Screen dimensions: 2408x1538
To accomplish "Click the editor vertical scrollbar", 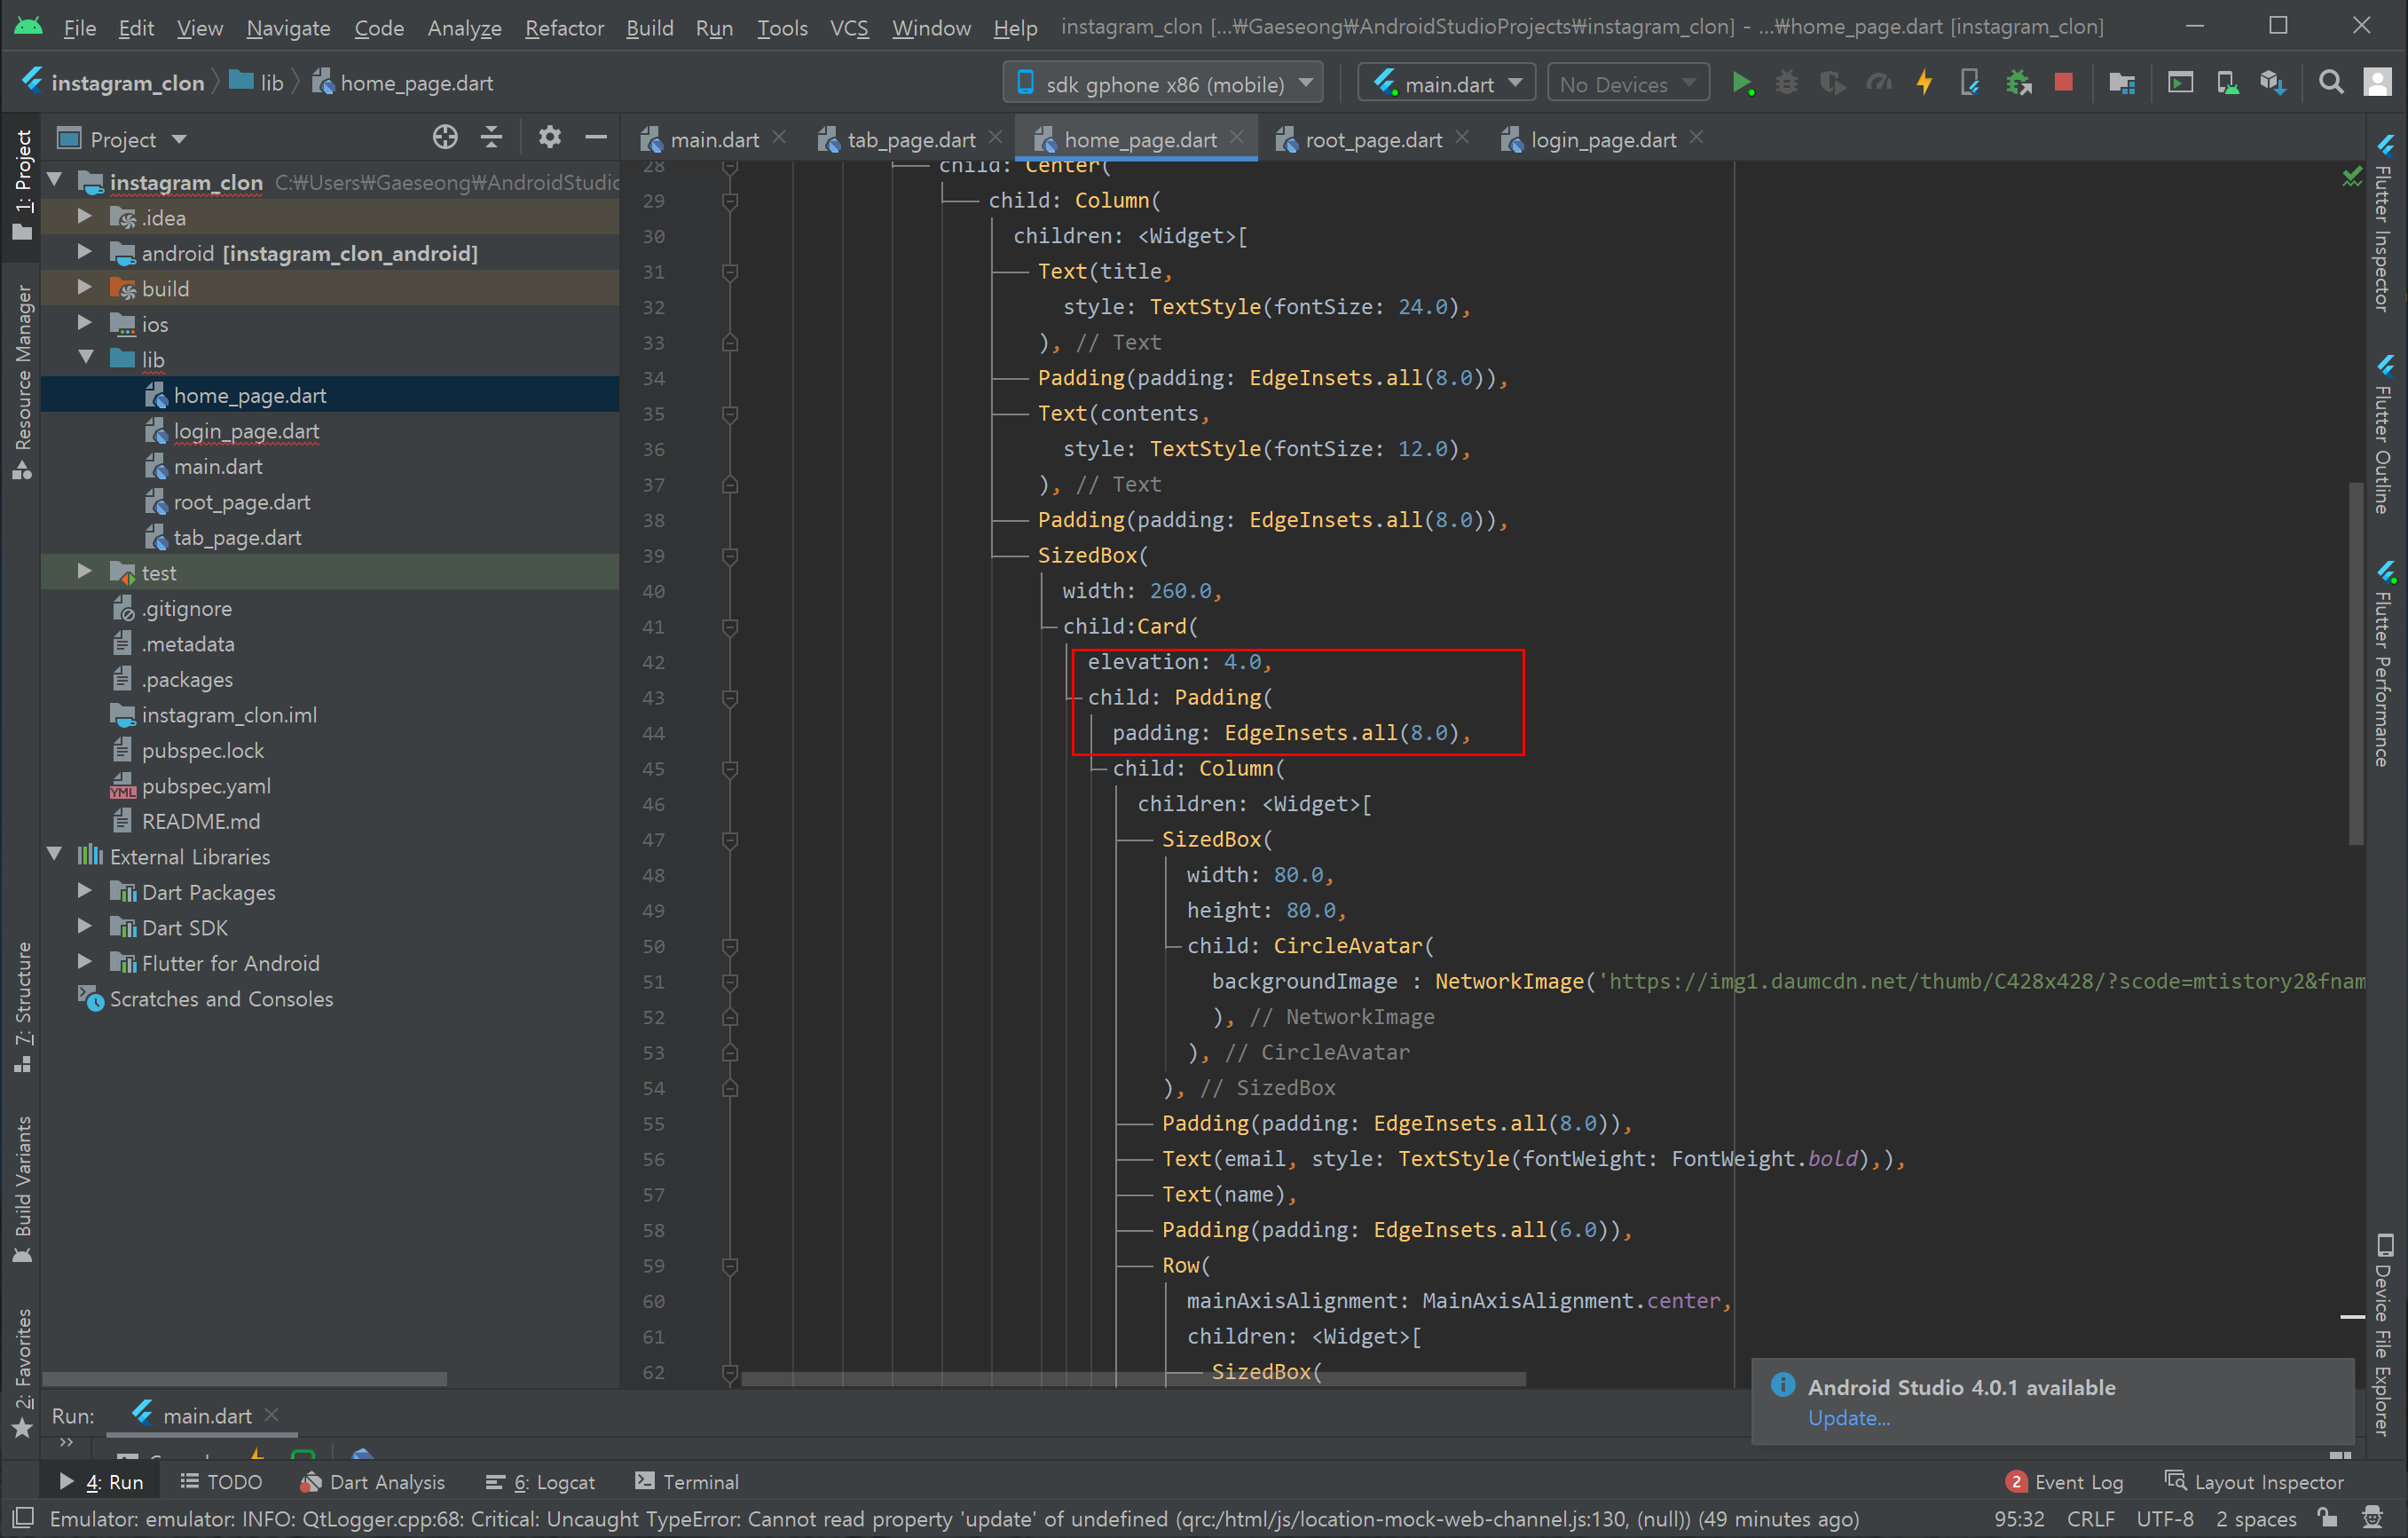I will (x=2356, y=664).
